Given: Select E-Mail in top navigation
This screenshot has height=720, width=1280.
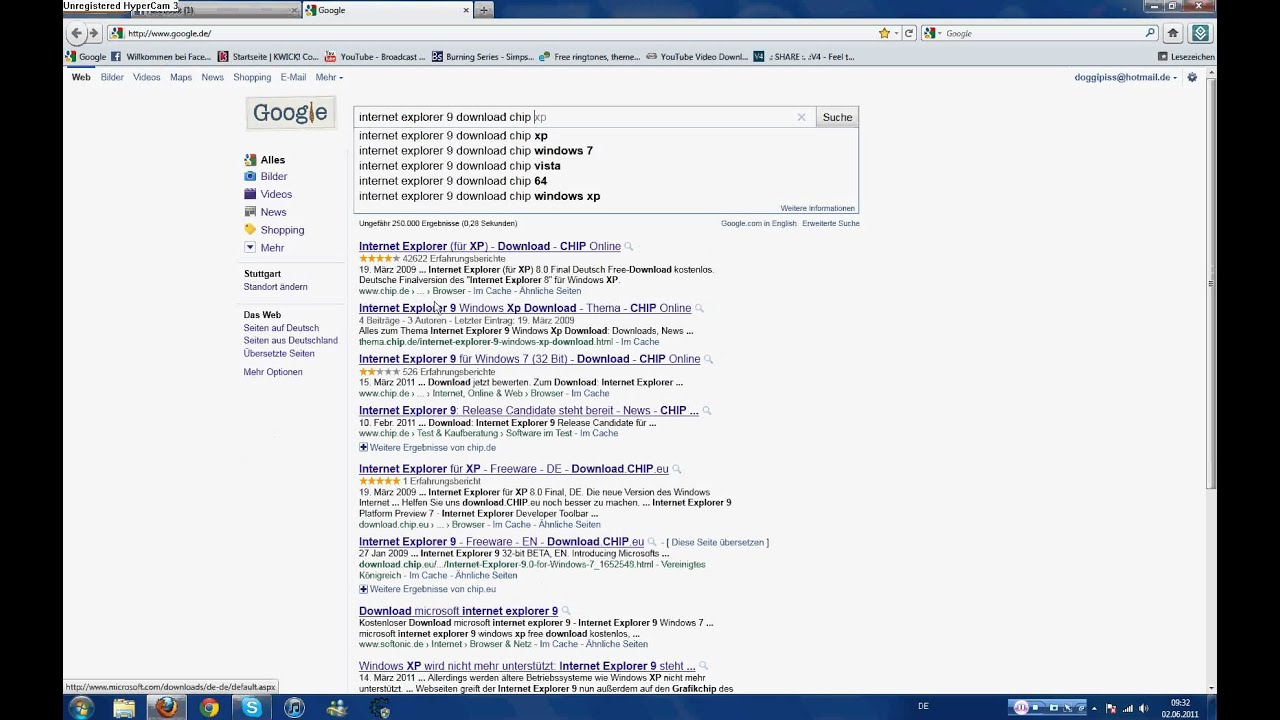Looking at the screenshot, I should pyautogui.click(x=293, y=77).
